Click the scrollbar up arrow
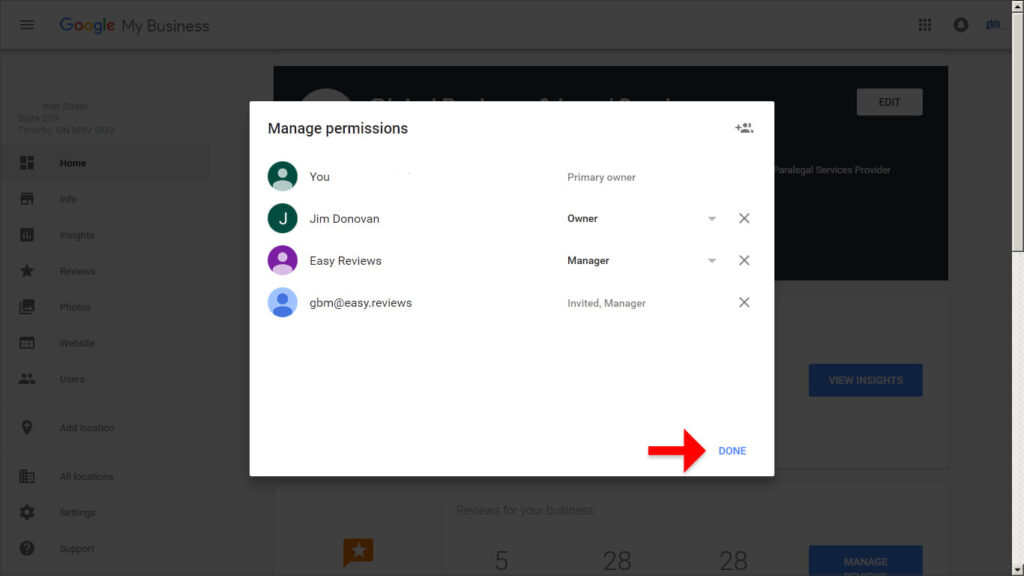1024x576 pixels. tap(1017, 6)
